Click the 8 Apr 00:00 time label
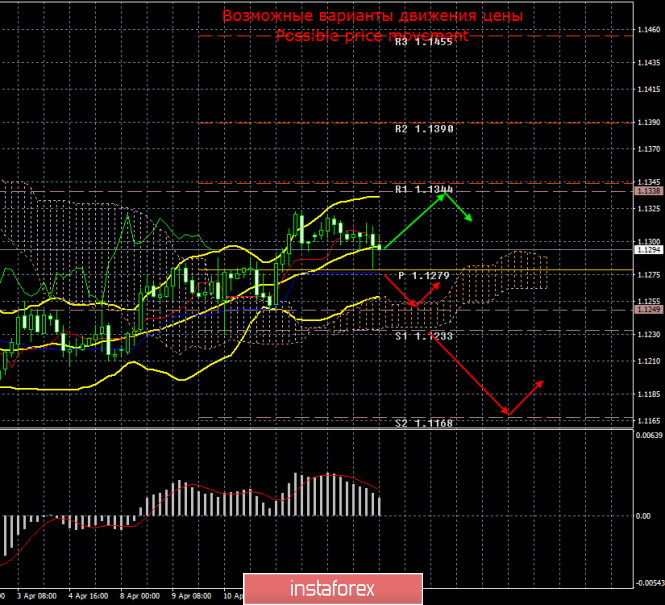 [x=140, y=596]
